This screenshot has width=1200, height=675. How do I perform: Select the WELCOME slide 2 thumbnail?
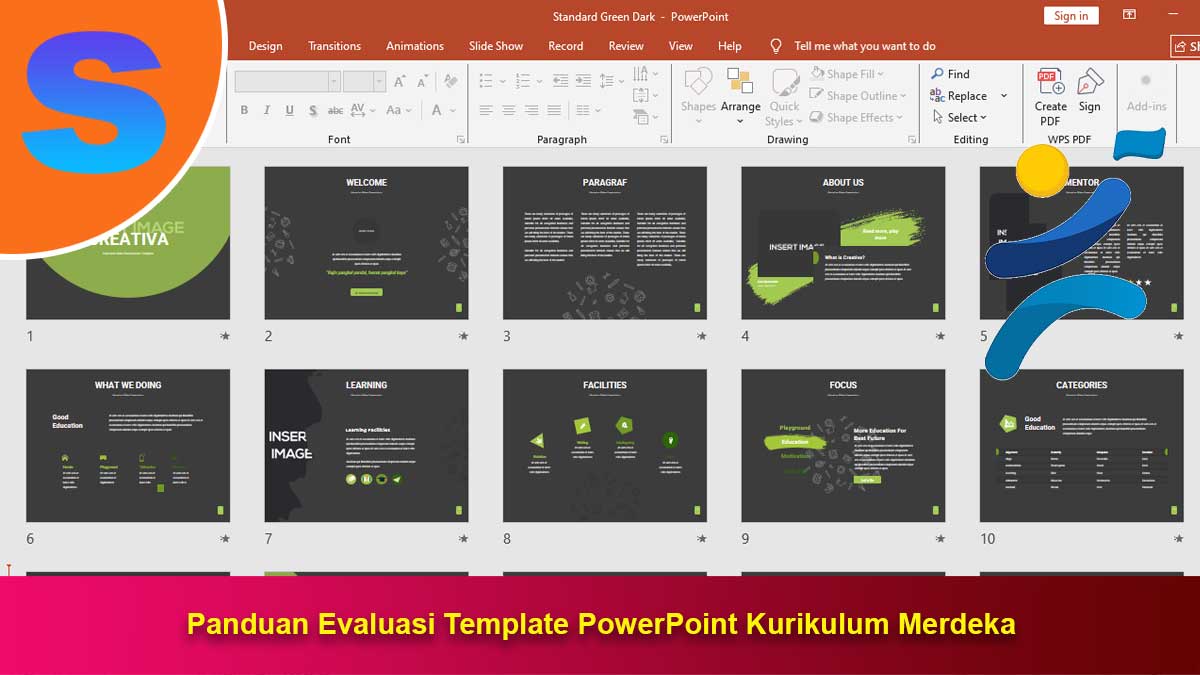point(367,243)
